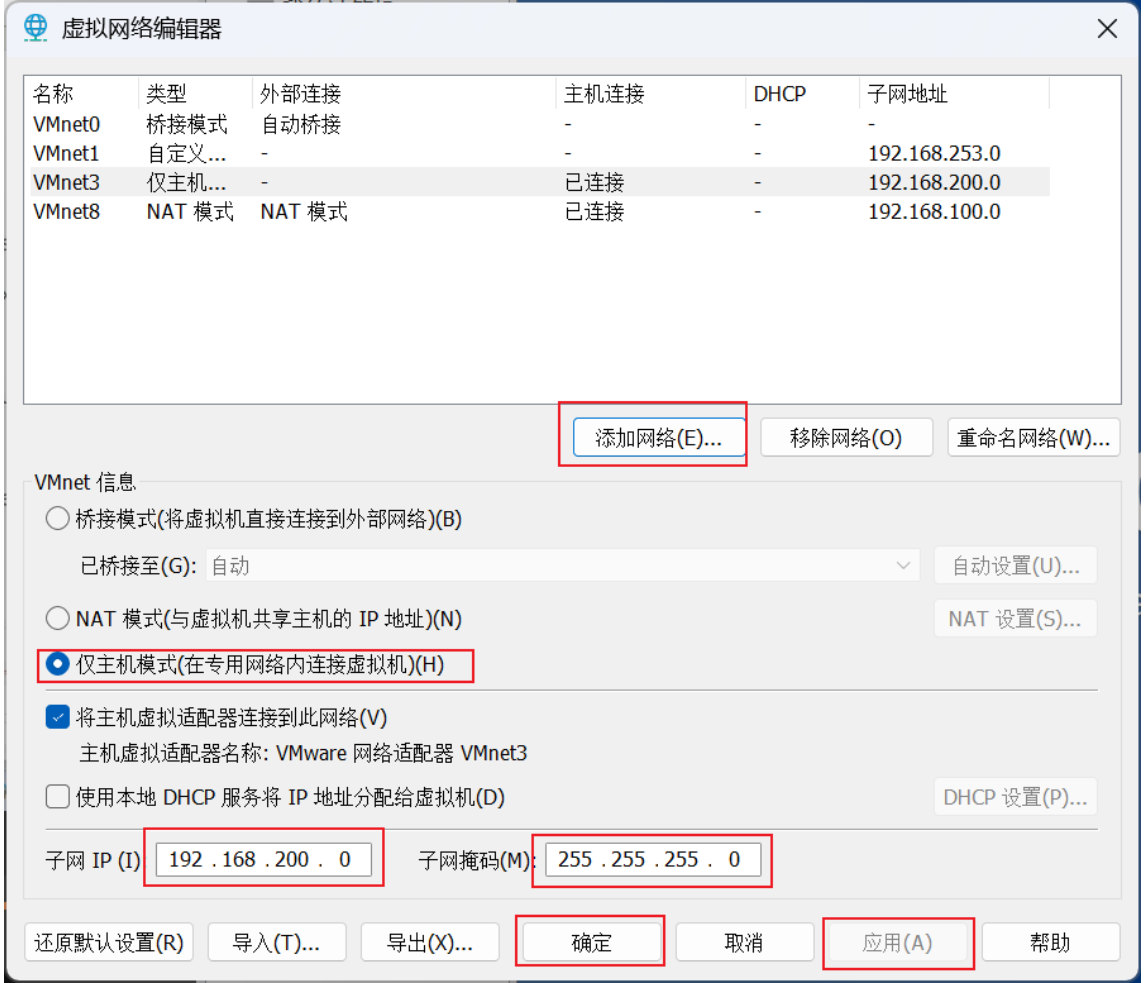Enable 使用本地 DHCP 服务 checkbox
Image resolution: width=1146 pixels, height=983 pixels.
(58, 797)
